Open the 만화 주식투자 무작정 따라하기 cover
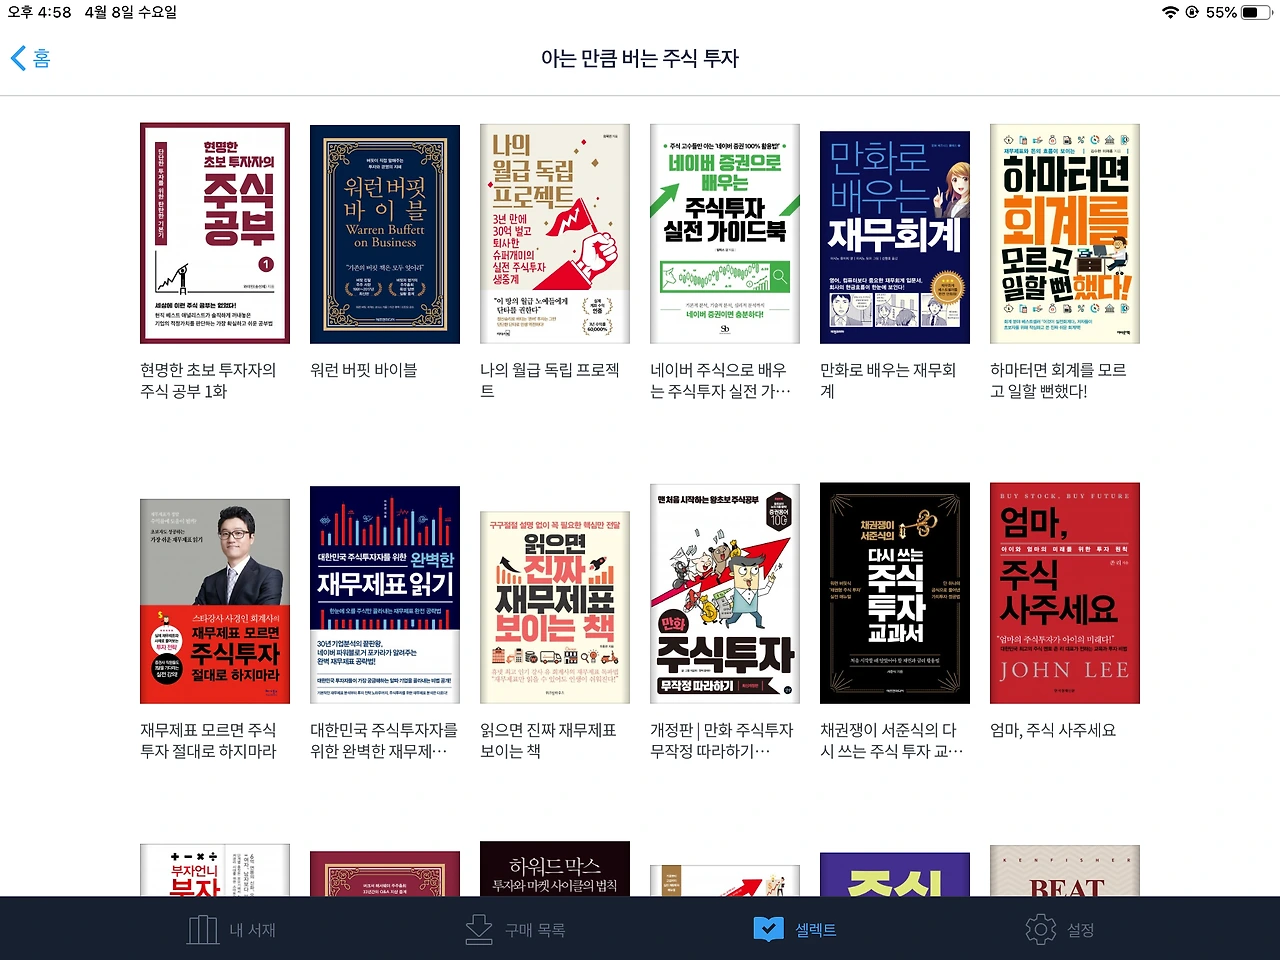 (x=725, y=594)
